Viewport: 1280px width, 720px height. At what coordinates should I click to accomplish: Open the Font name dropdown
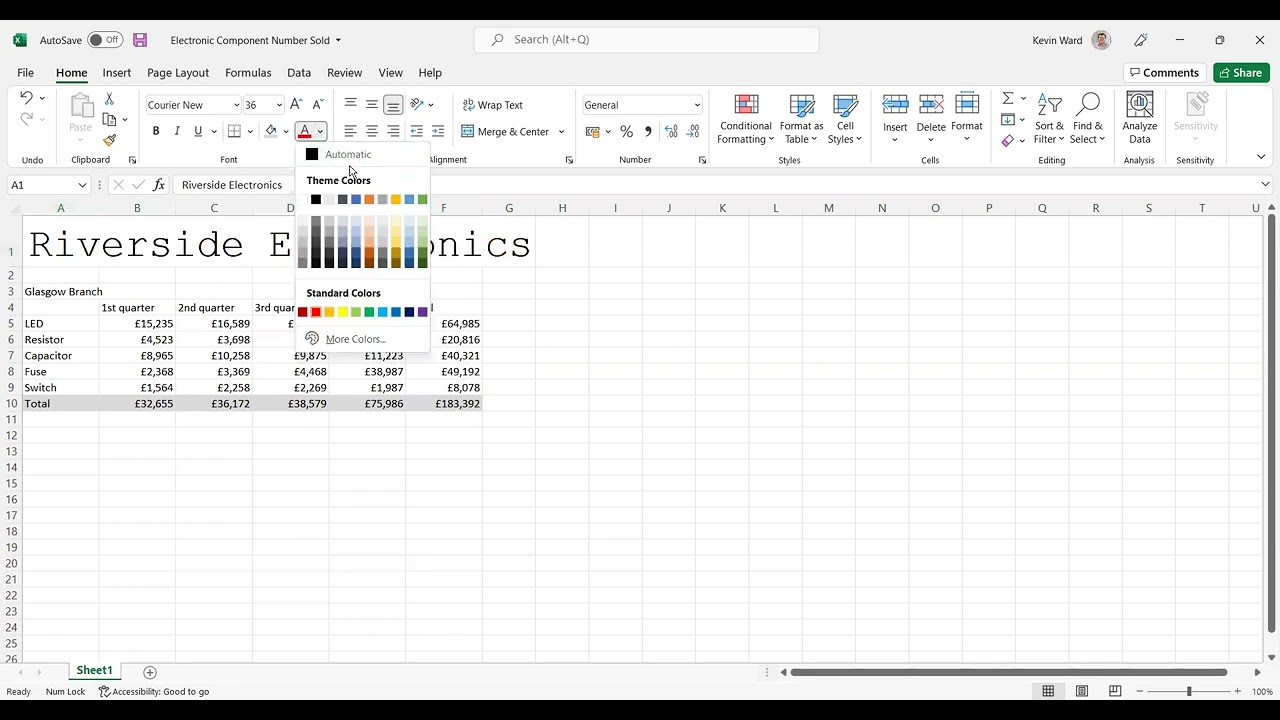coord(236,105)
